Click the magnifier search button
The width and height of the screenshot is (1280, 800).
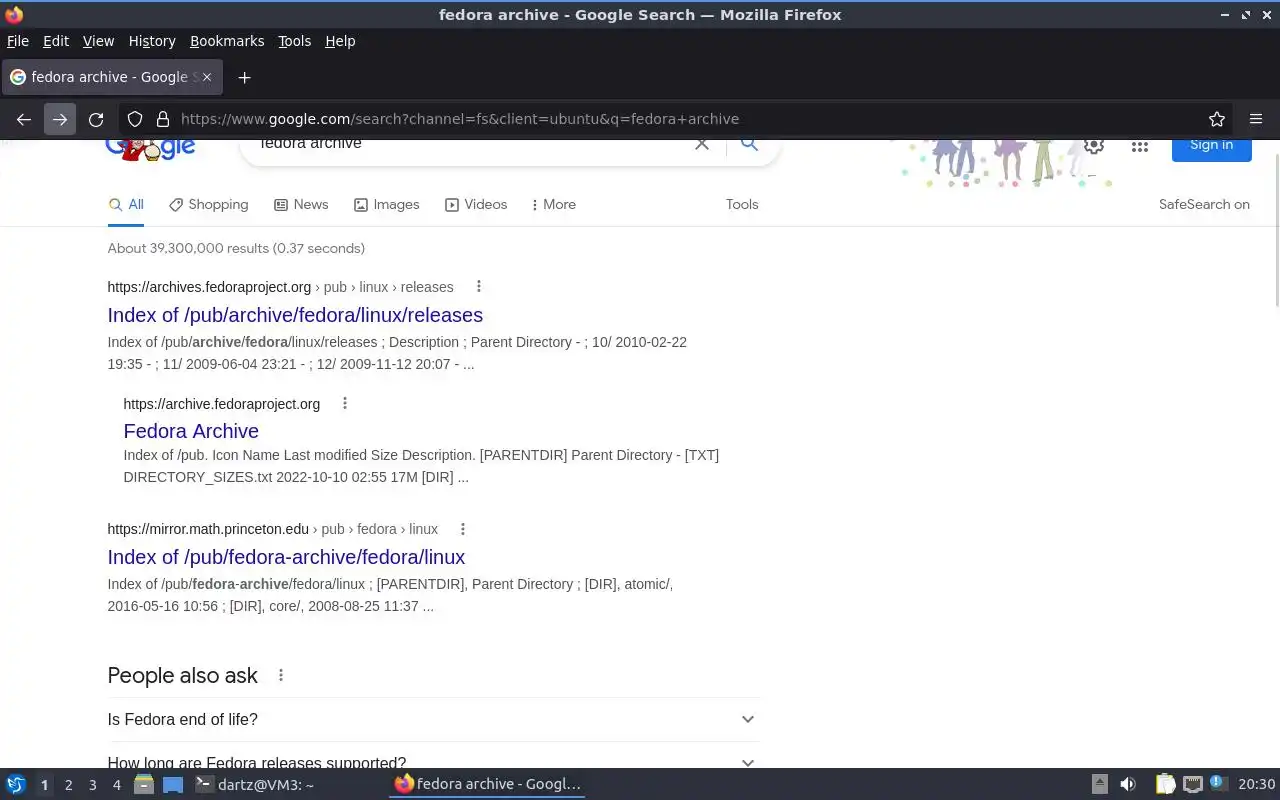749,145
